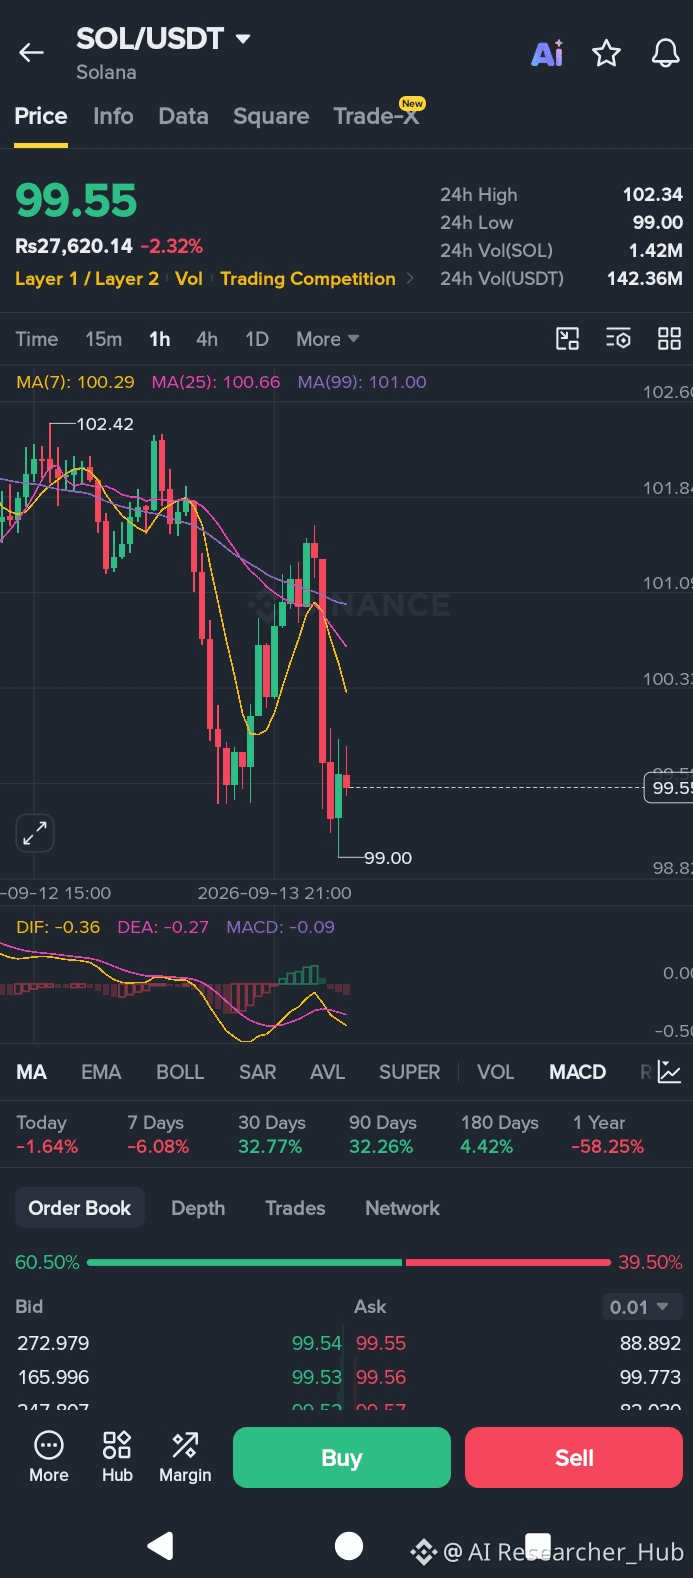Open the grid layout icon
693x1578 pixels.
tap(669, 339)
